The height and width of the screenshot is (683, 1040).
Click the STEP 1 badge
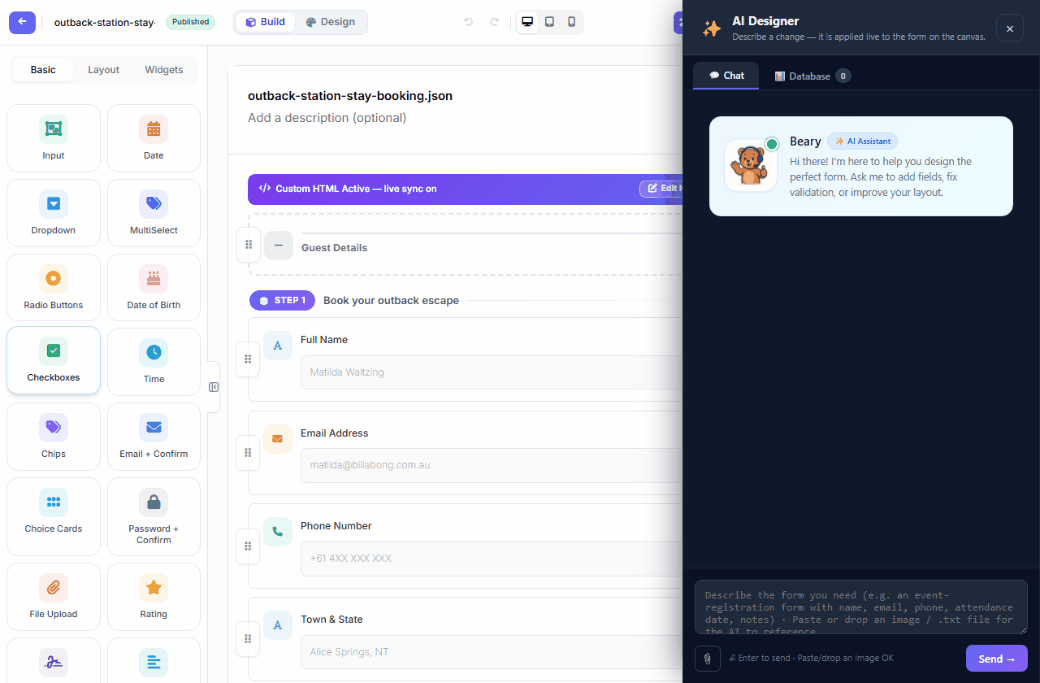[x=283, y=300]
